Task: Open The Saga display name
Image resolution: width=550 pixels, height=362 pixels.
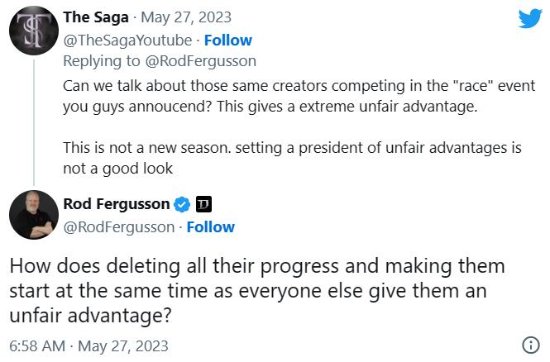Action: coord(96,17)
